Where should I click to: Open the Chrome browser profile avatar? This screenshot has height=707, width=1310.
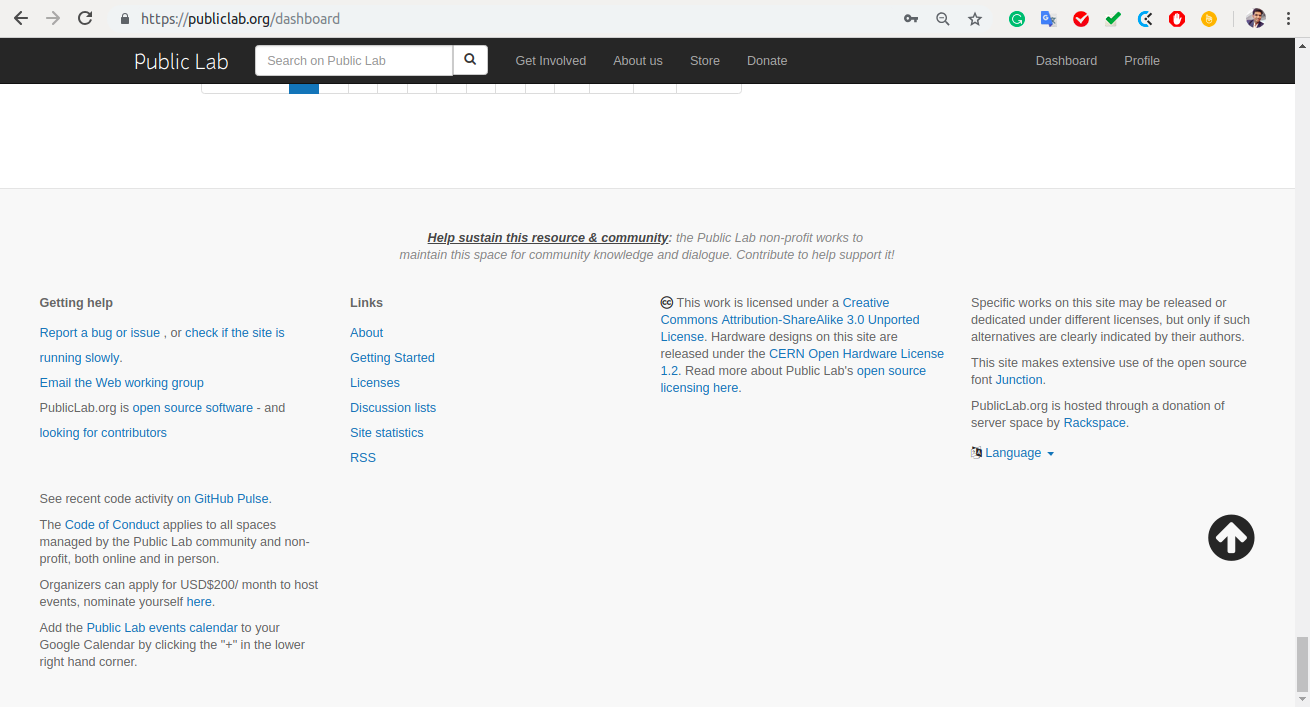[x=1256, y=18]
